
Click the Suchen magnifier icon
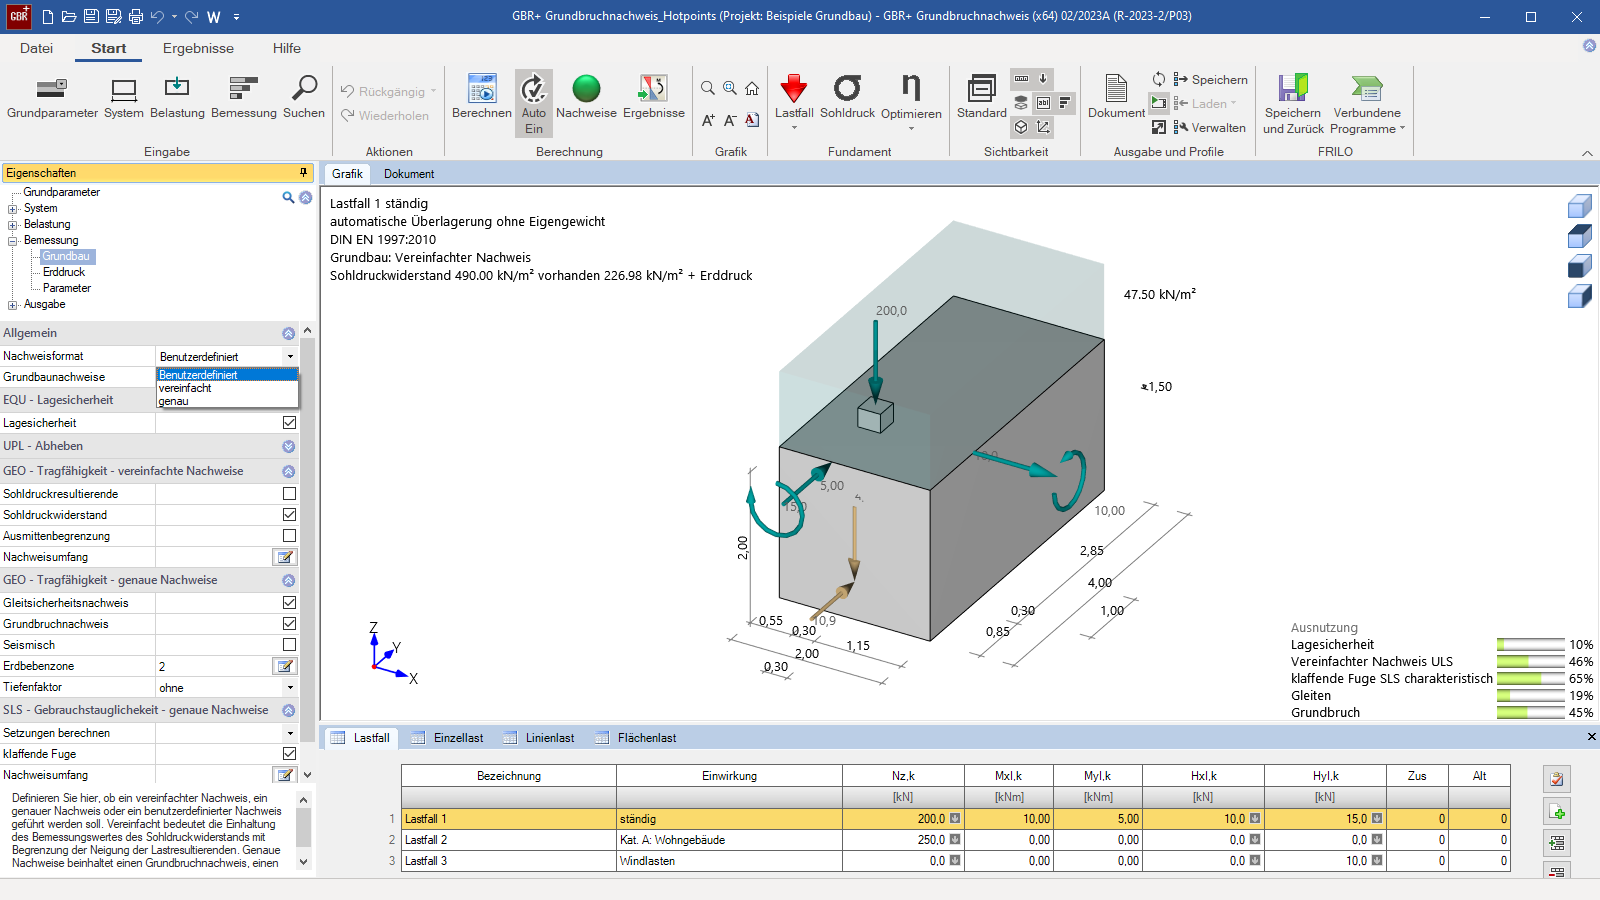pos(304,97)
